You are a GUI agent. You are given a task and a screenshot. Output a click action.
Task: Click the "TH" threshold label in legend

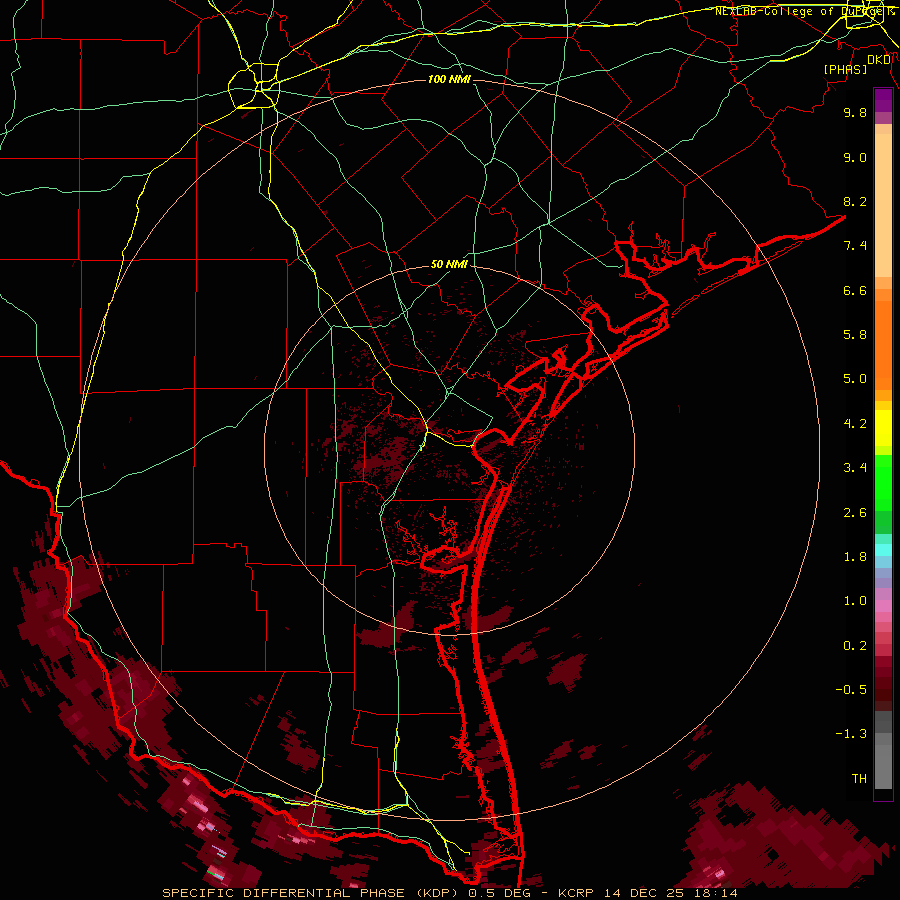click(x=859, y=779)
